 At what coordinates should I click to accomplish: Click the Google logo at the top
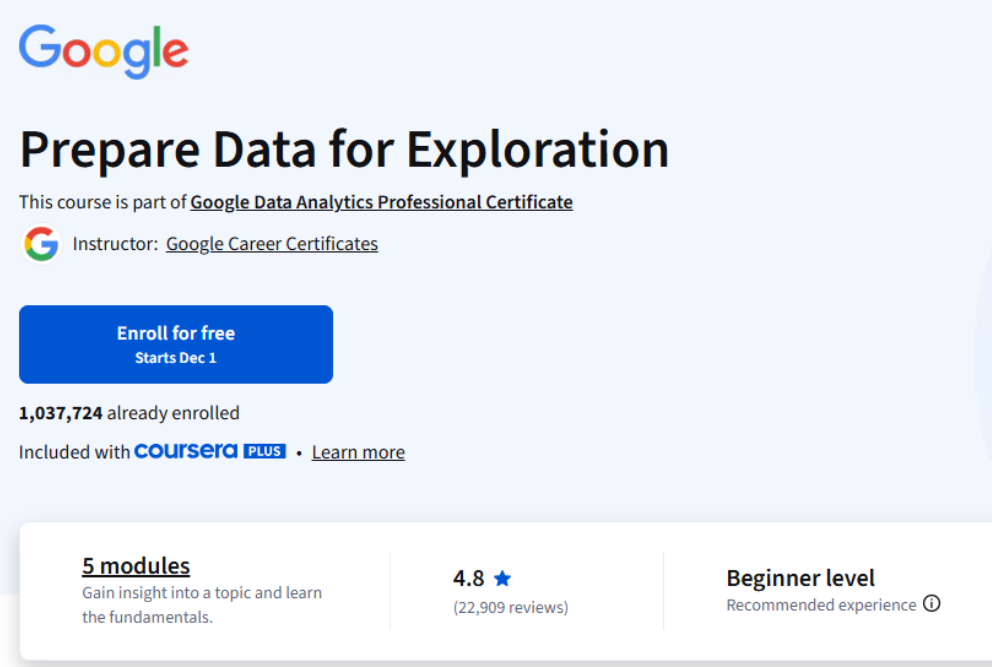[103, 50]
